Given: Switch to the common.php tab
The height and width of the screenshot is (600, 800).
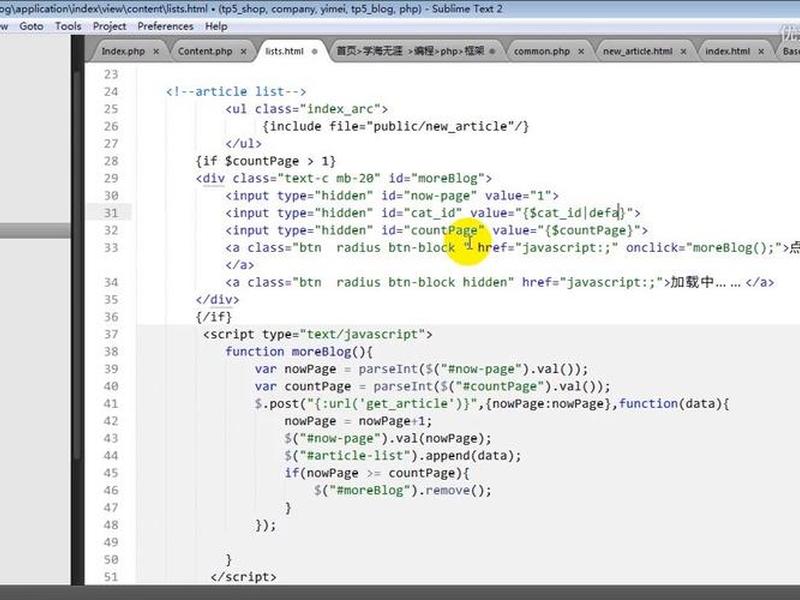Looking at the screenshot, I should click(542, 52).
